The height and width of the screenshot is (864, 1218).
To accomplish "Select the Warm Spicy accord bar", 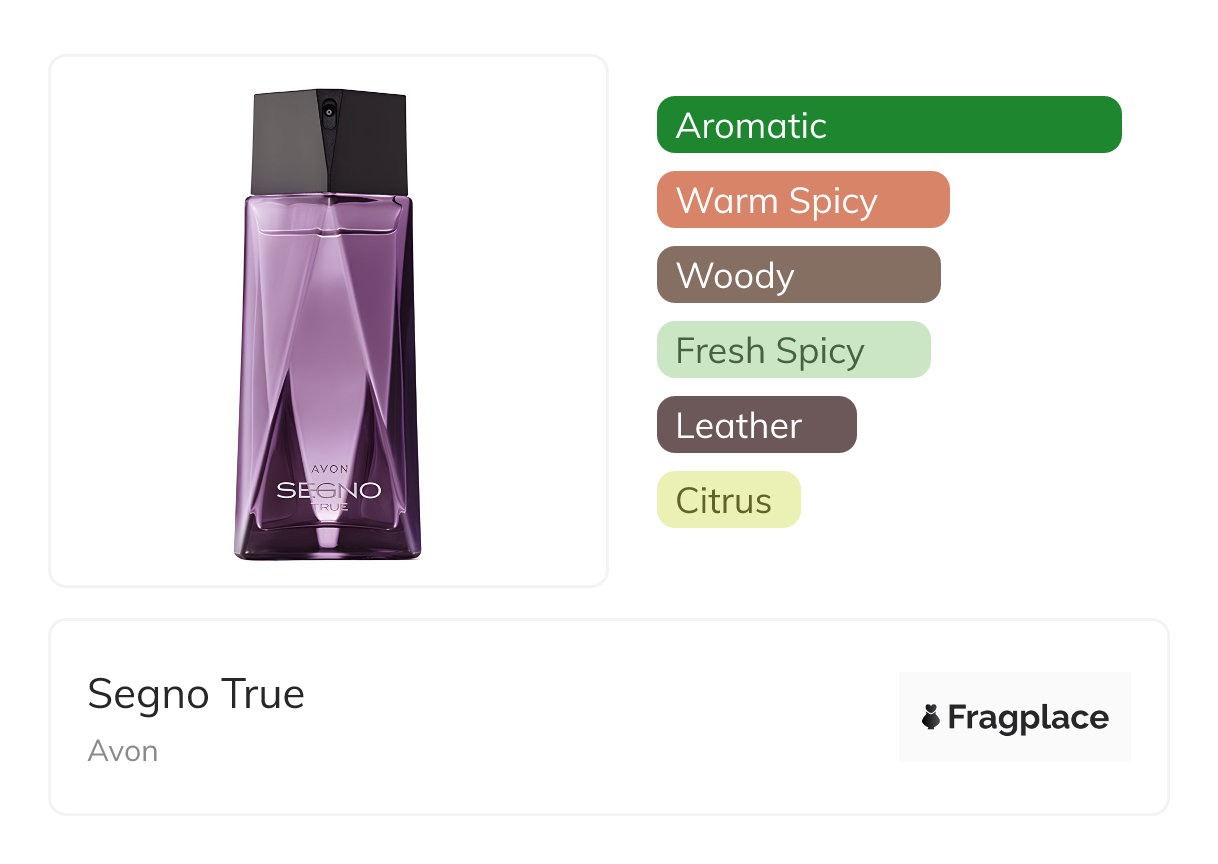I will click(802, 200).
